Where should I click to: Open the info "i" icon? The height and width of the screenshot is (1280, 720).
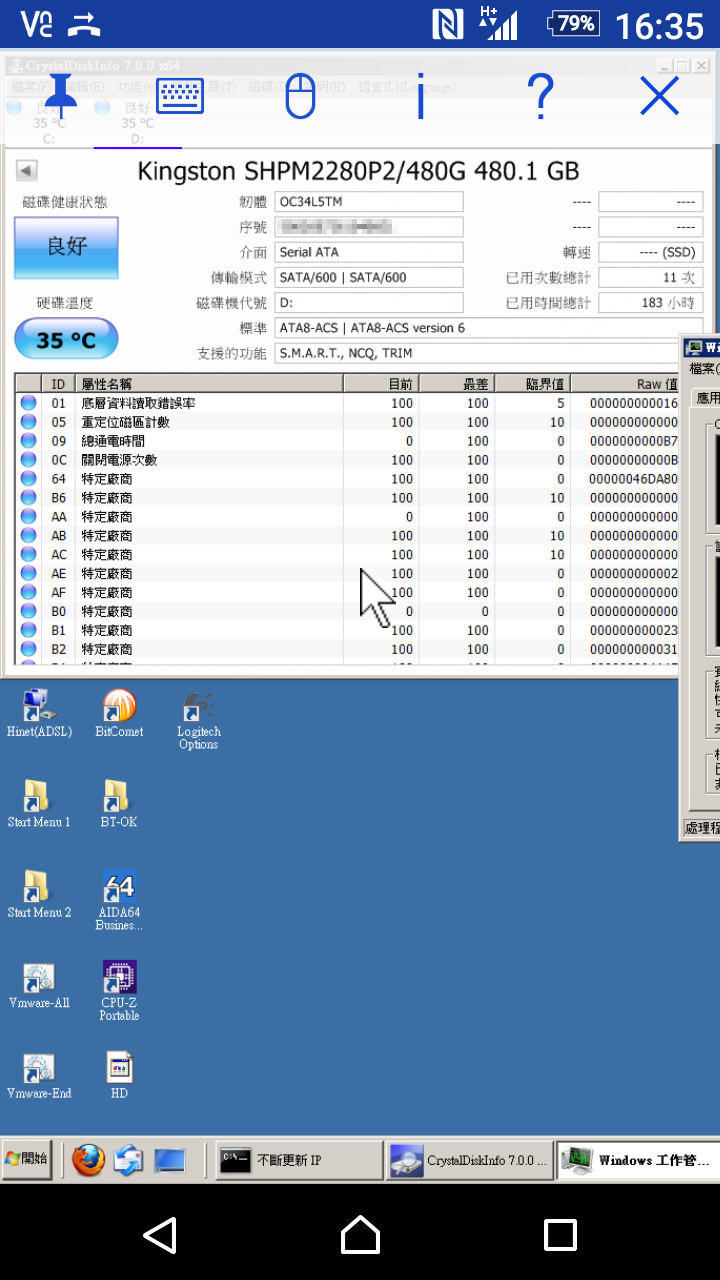pyautogui.click(x=420, y=97)
